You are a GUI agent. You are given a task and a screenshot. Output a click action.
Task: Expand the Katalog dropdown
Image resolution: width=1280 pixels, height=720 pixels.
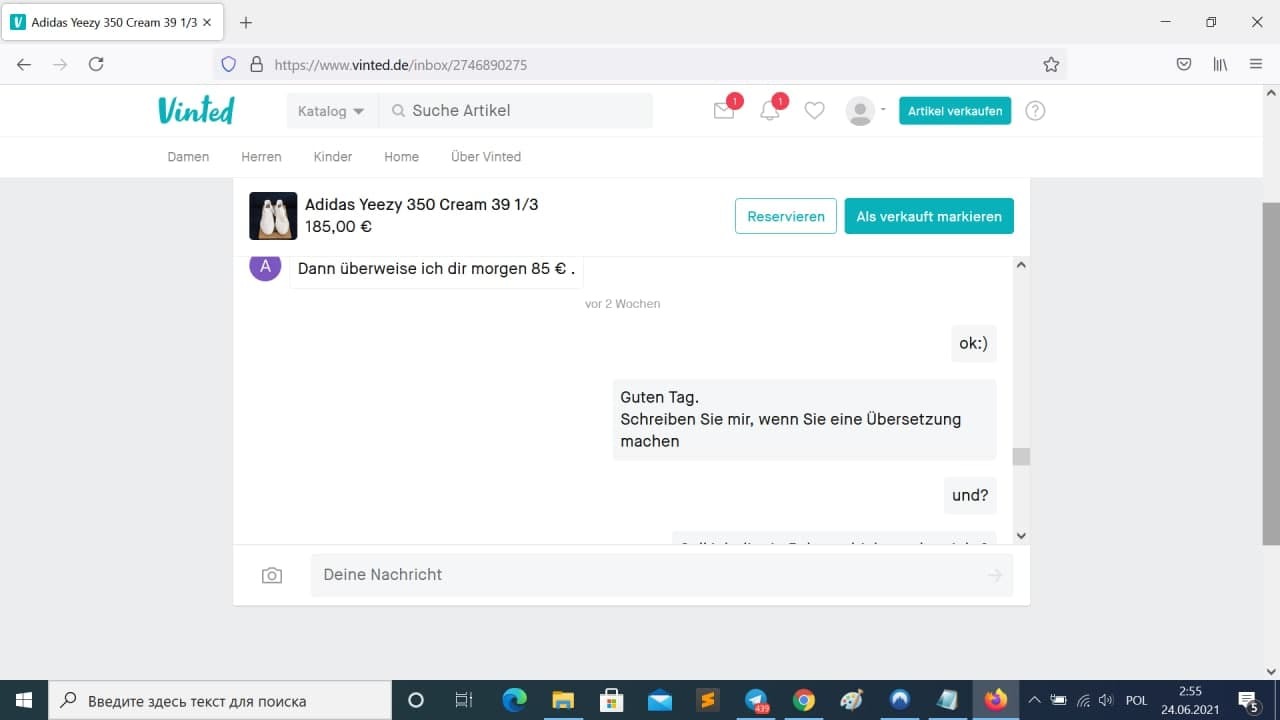(x=331, y=111)
